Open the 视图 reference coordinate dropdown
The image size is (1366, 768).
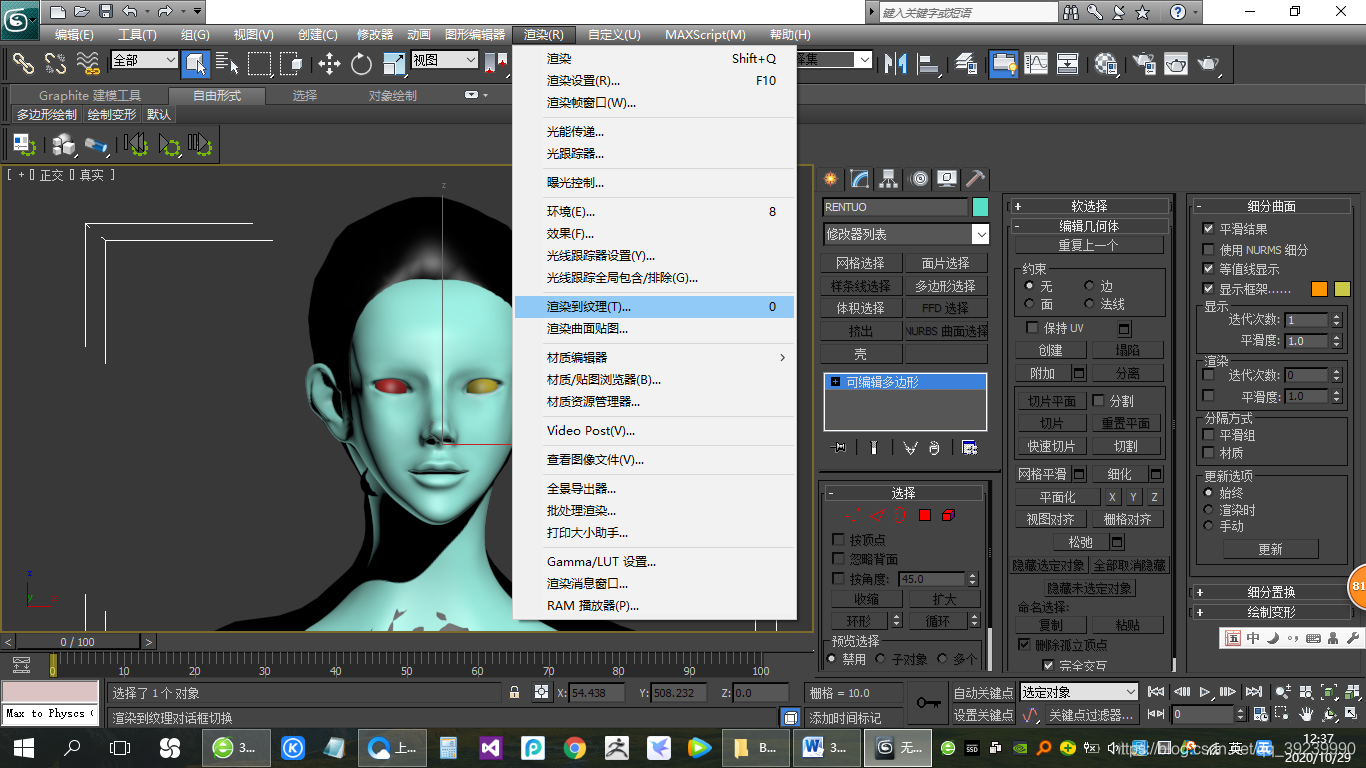point(445,60)
